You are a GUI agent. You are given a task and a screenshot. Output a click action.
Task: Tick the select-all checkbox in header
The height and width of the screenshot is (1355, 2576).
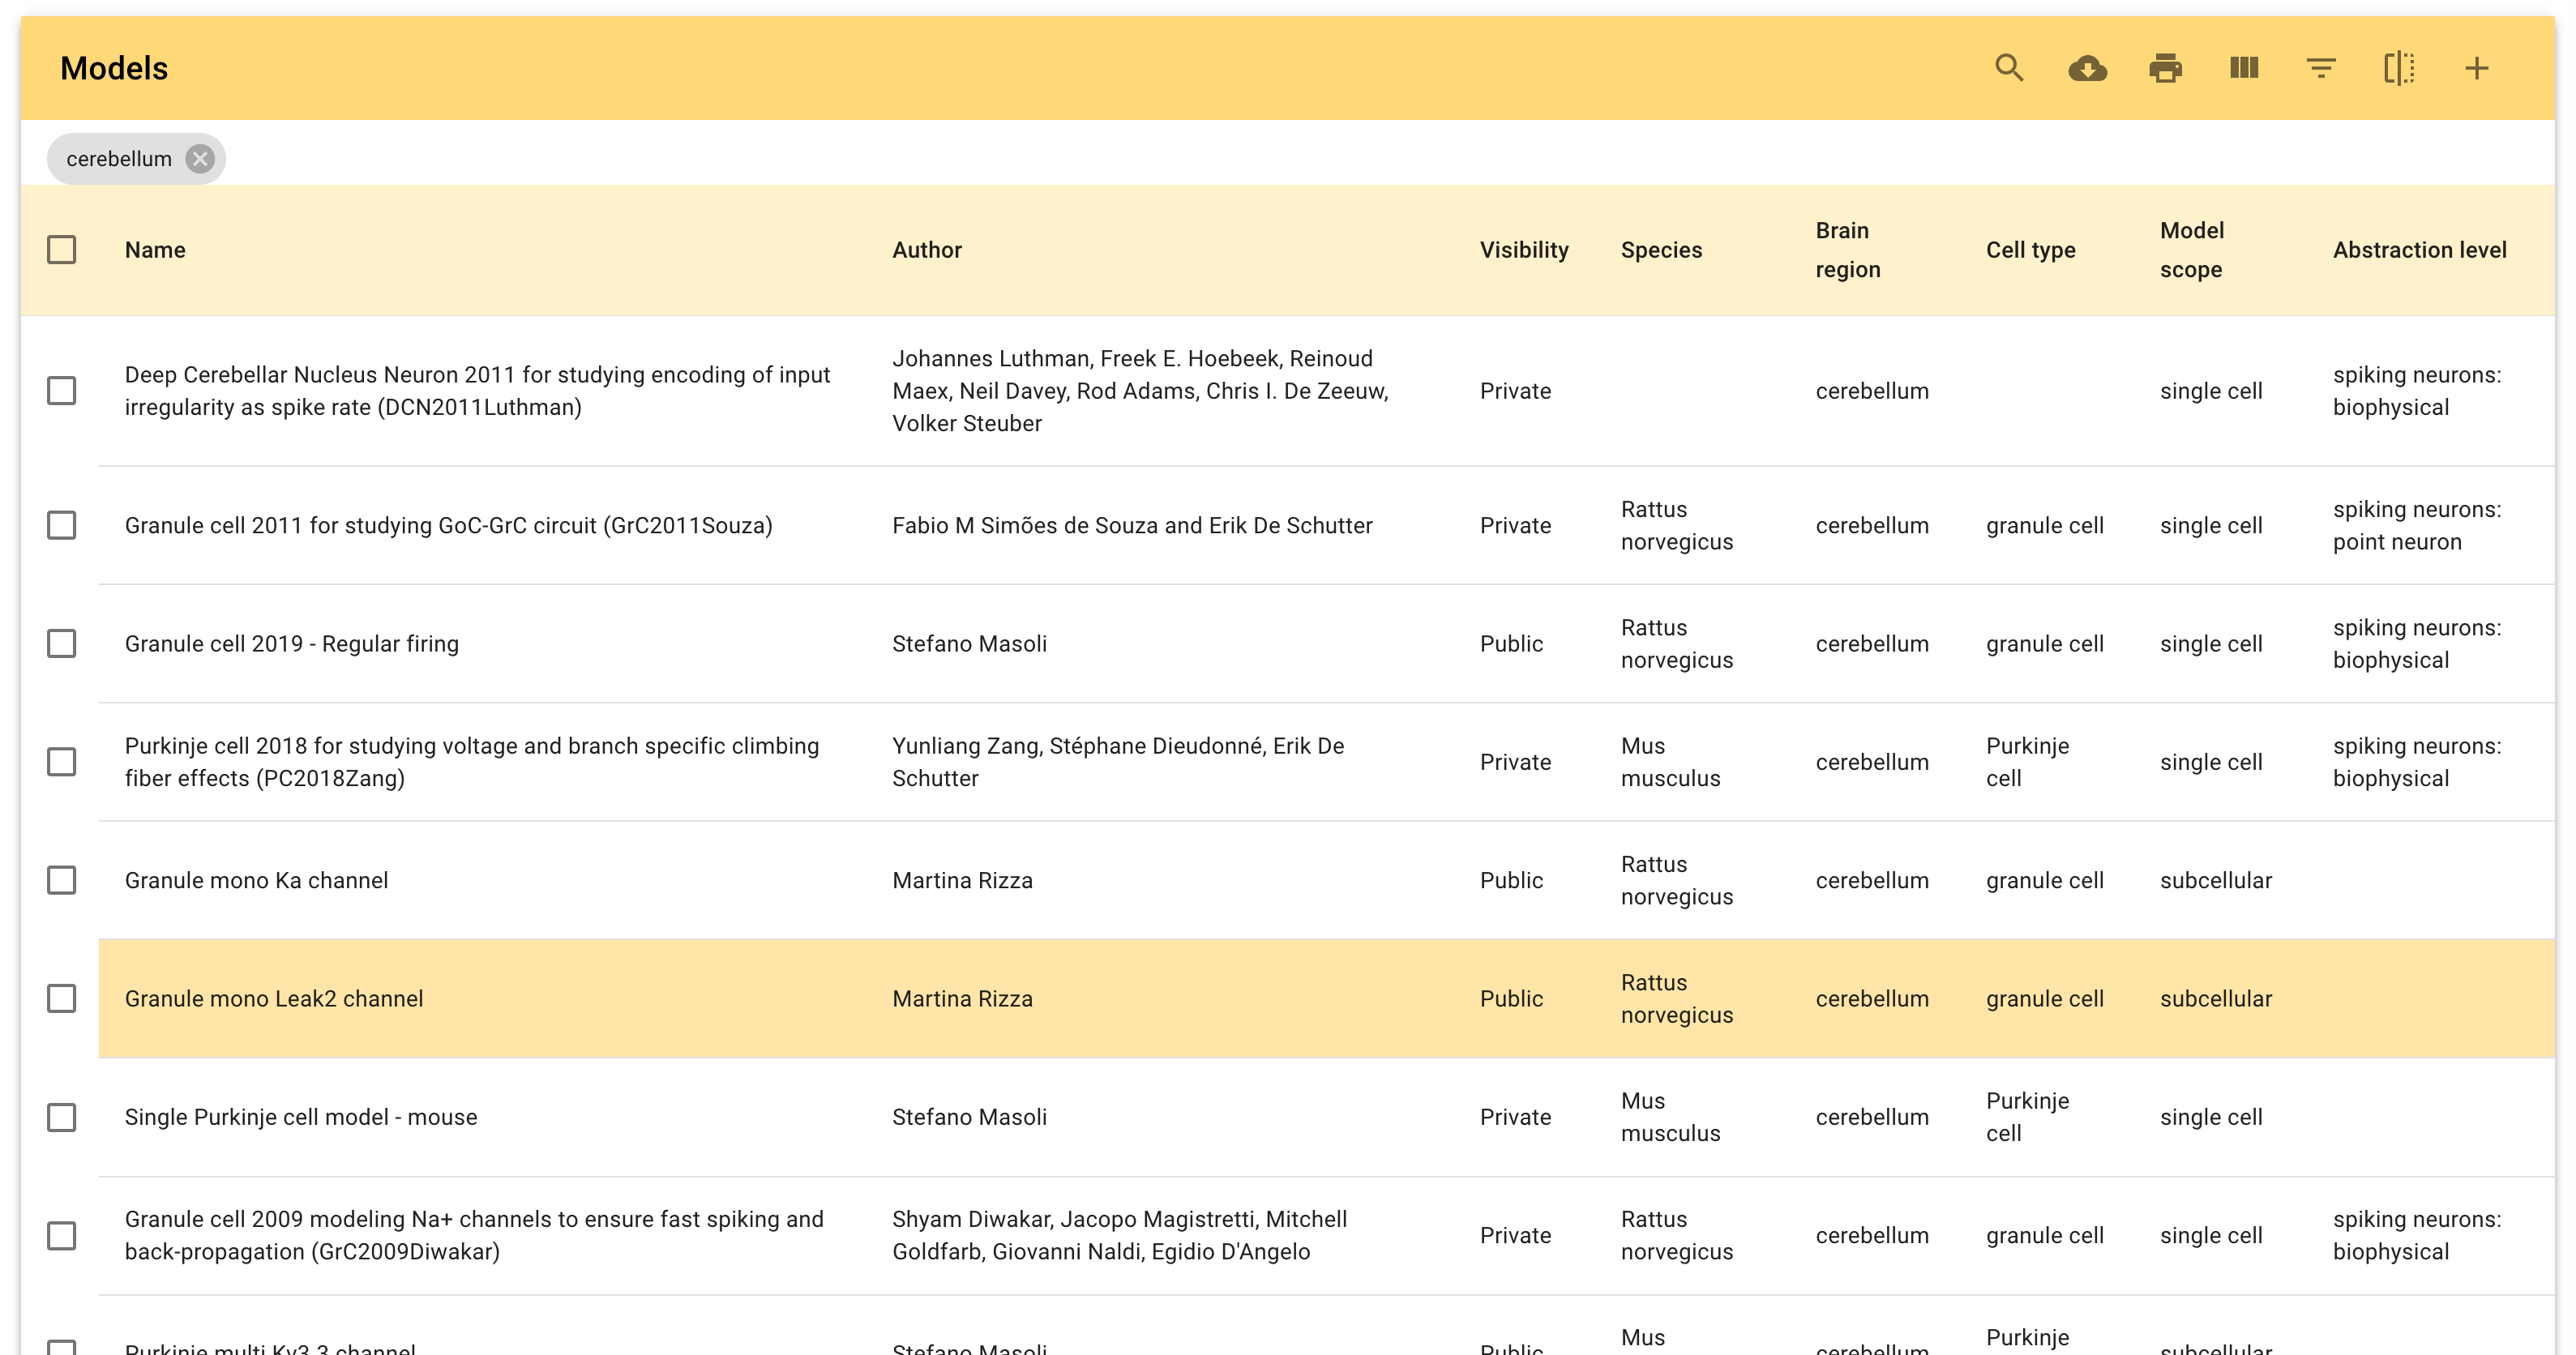[x=62, y=250]
